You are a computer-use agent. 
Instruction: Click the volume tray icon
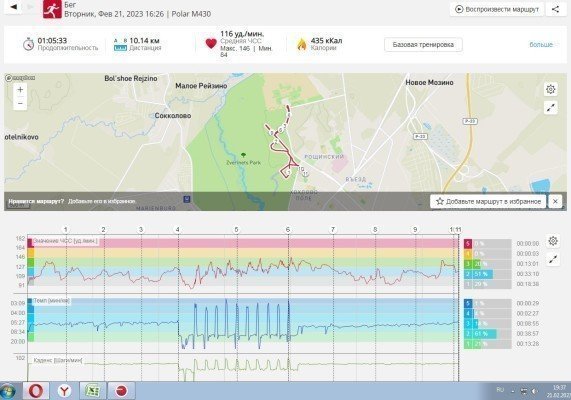click(x=534, y=391)
